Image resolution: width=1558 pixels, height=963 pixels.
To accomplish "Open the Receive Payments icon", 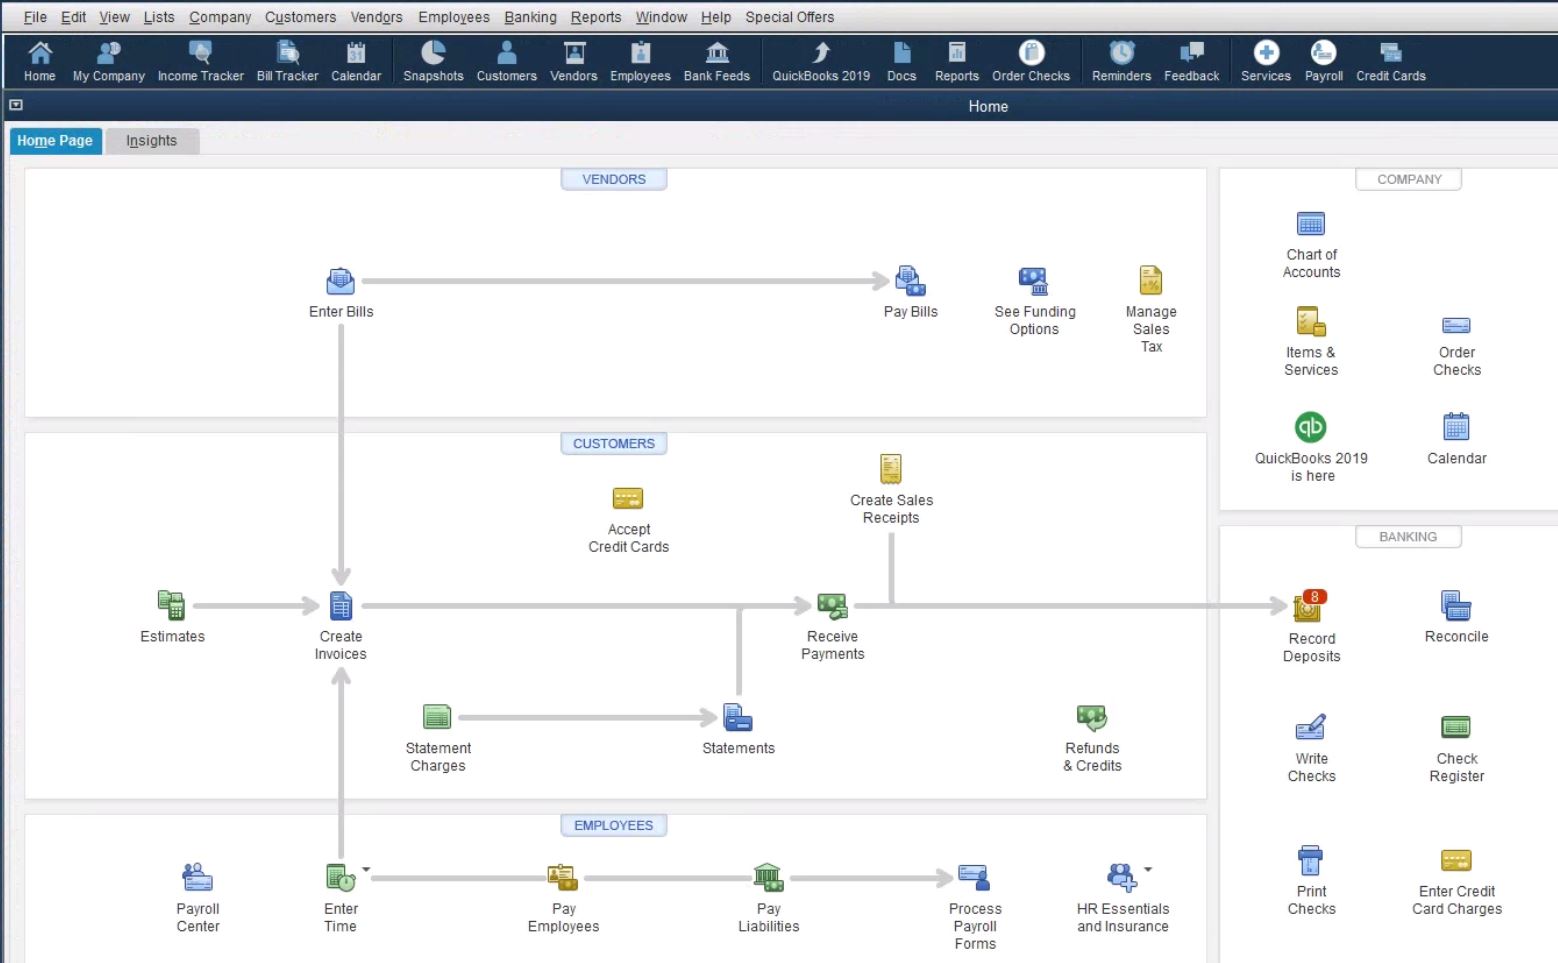I will 833,606.
